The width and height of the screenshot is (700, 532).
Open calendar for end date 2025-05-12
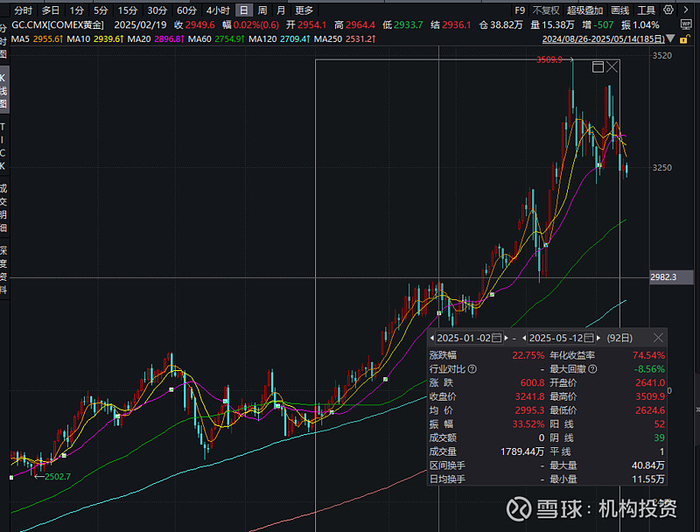point(589,338)
